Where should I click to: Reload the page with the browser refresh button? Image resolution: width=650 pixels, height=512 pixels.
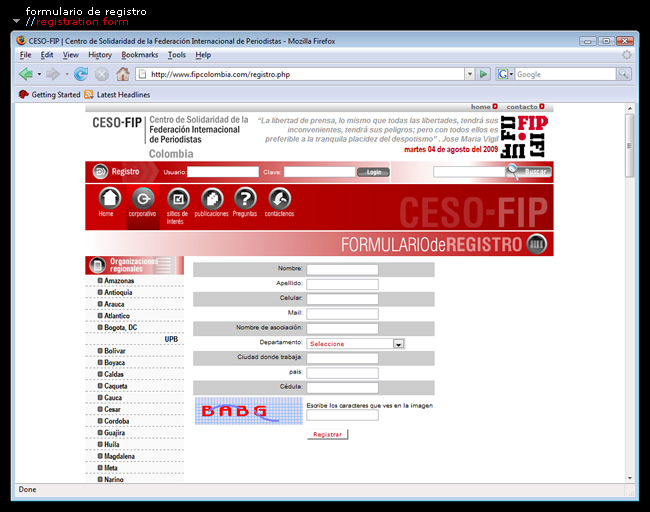coord(81,74)
